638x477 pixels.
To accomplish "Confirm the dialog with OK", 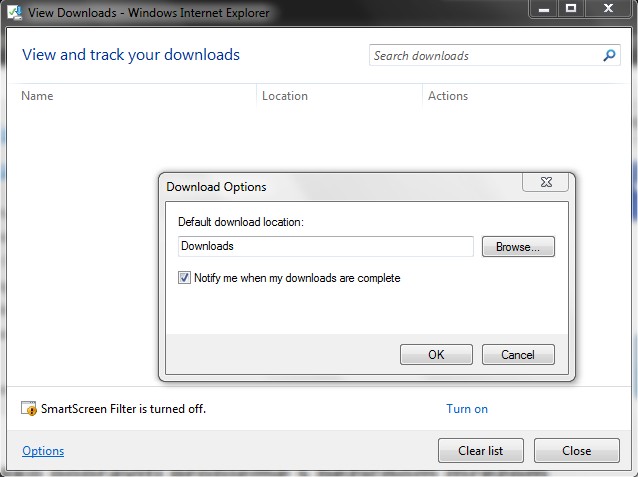I will pyautogui.click(x=436, y=354).
